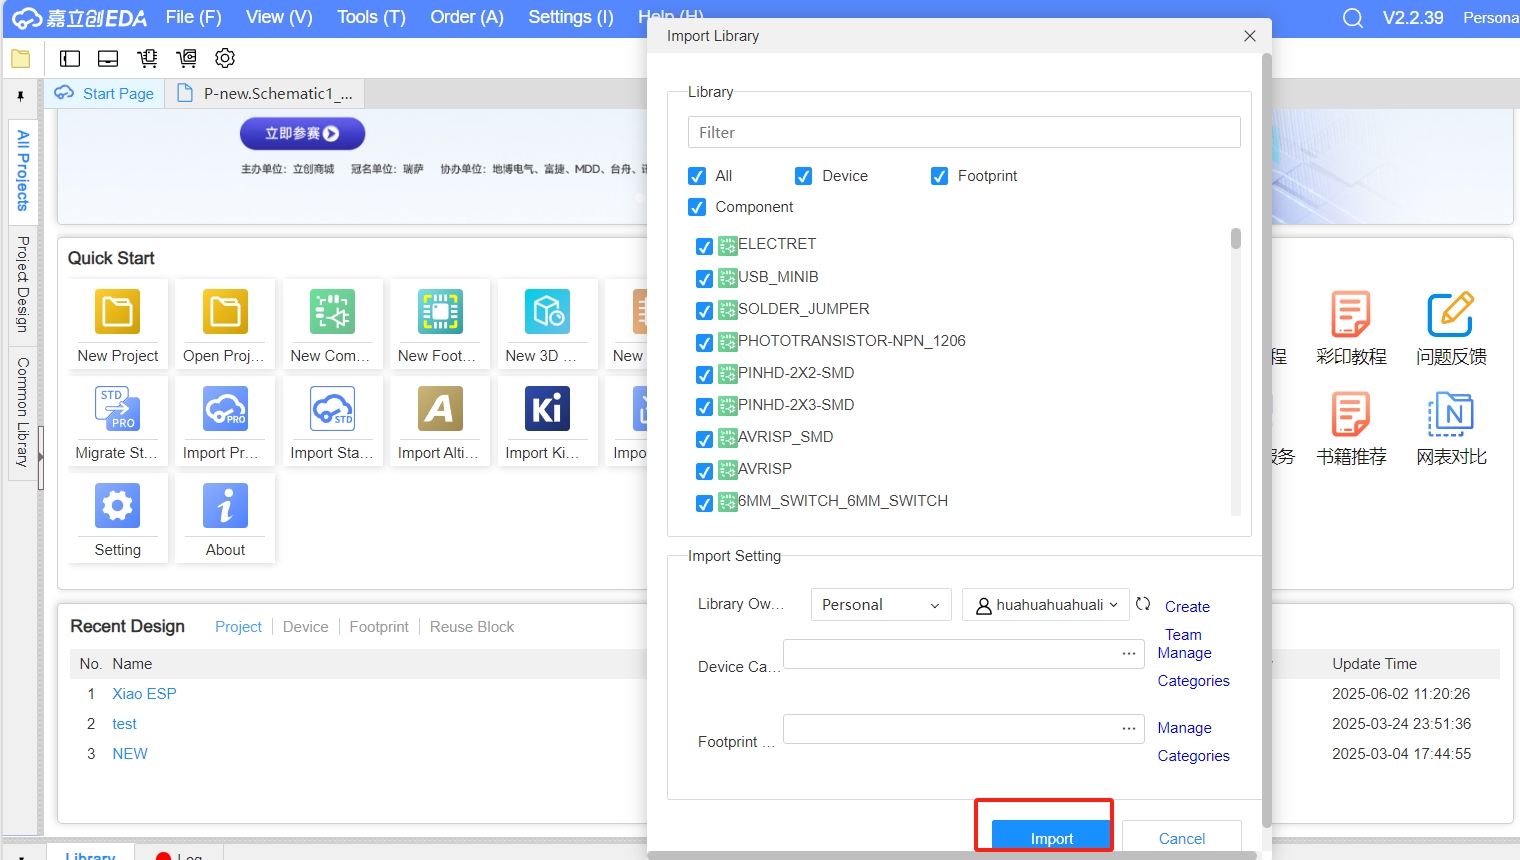The width and height of the screenshot is (1520, 860).
Task: Uncheck the USB_MINIB item
Action: coord(704,278)
